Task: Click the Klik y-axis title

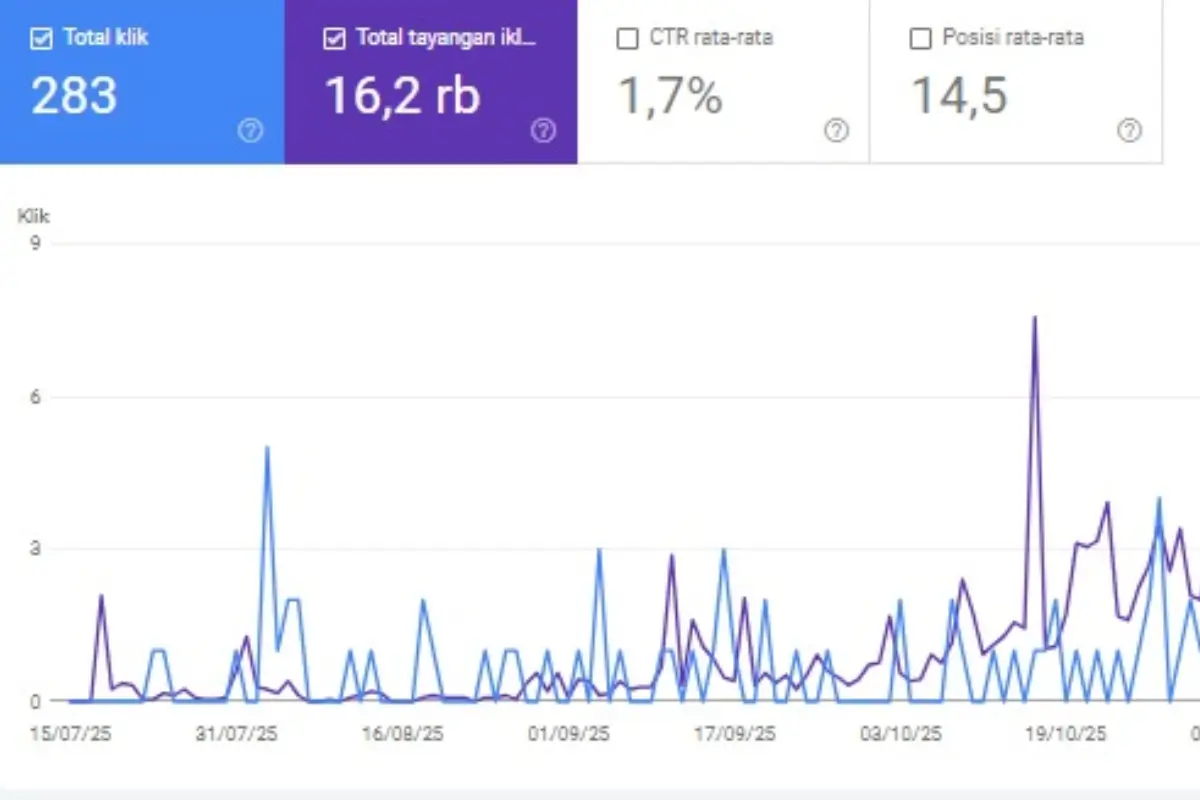Action: point(33,216)
